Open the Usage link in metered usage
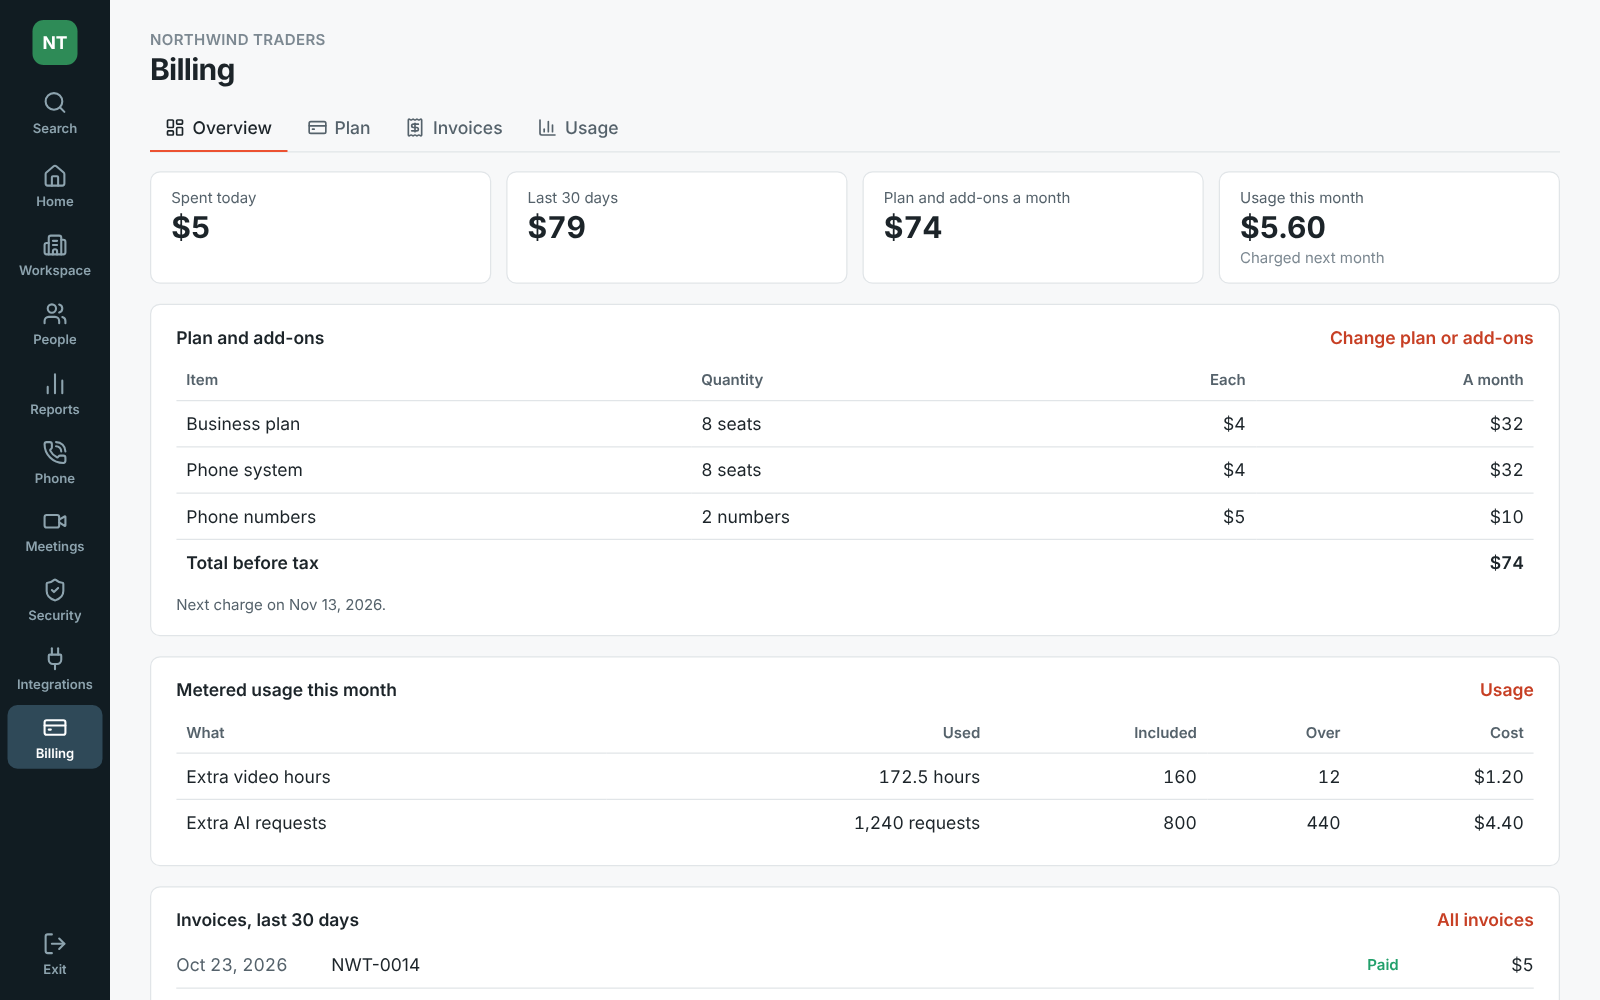Viewport: 1600px width, 1000px height. 1506,690
